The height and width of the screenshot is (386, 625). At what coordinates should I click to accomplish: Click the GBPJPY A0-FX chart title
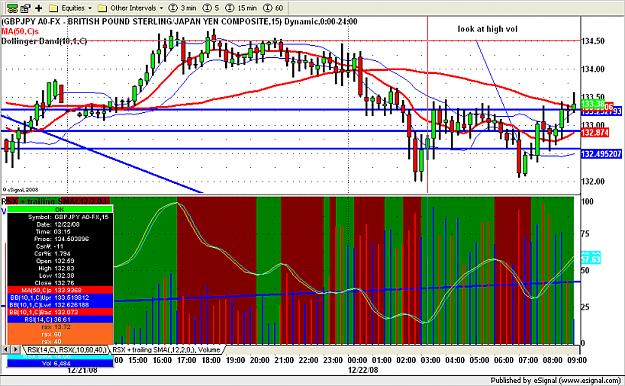[179, 22]
